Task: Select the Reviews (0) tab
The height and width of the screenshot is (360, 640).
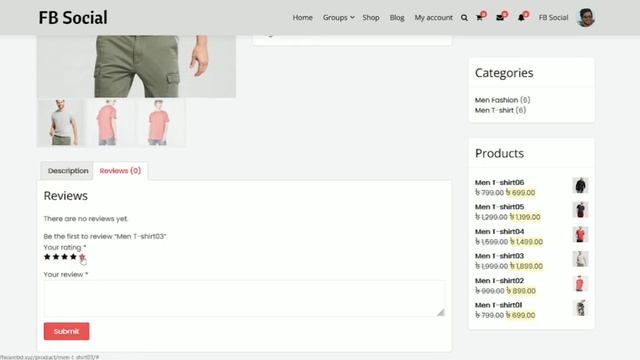Action: click(x=120, y=171)
